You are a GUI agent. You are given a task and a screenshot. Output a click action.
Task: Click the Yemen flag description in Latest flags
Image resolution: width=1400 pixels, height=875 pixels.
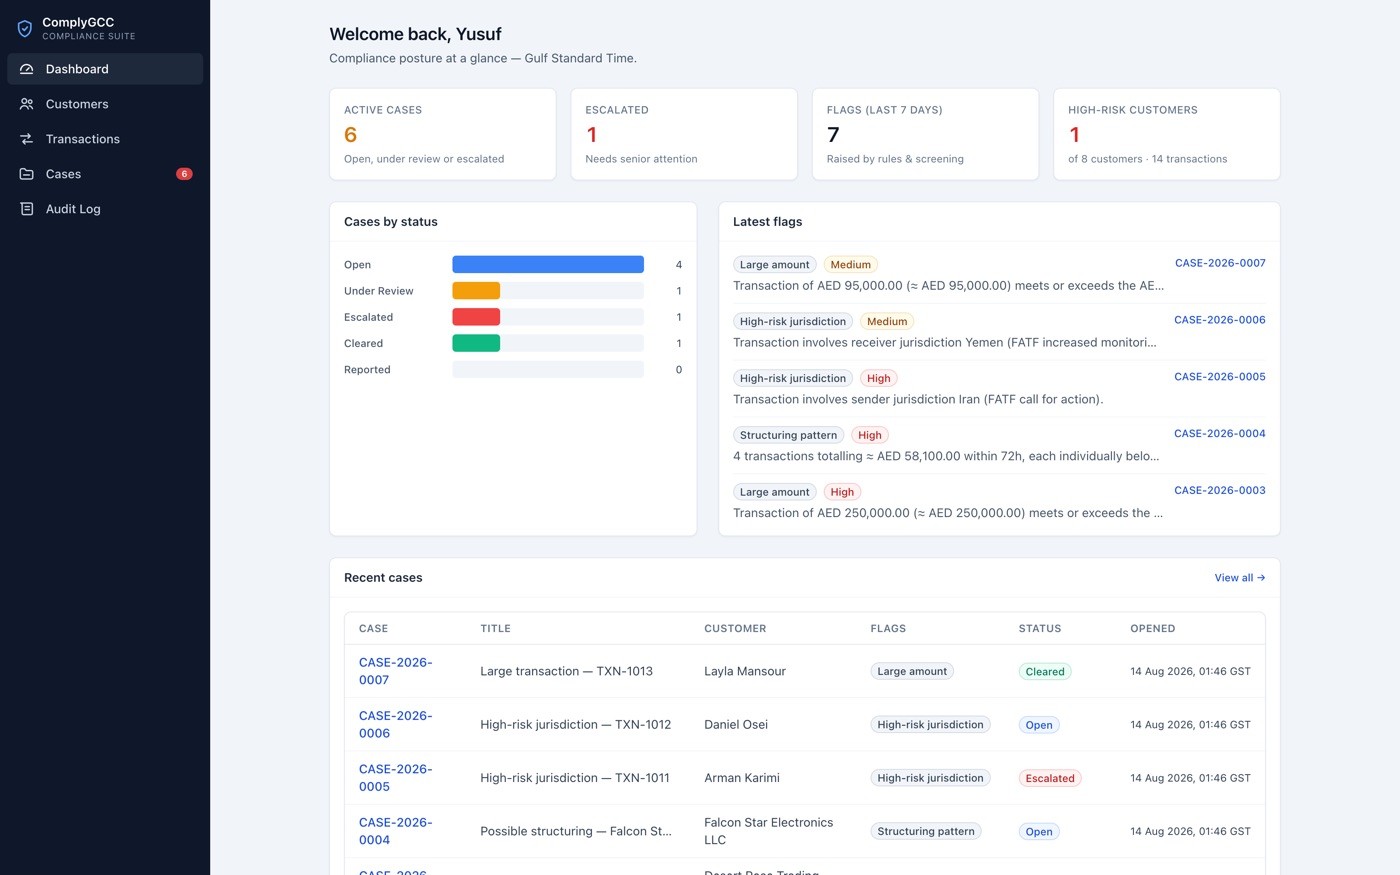tap(944, 342)
